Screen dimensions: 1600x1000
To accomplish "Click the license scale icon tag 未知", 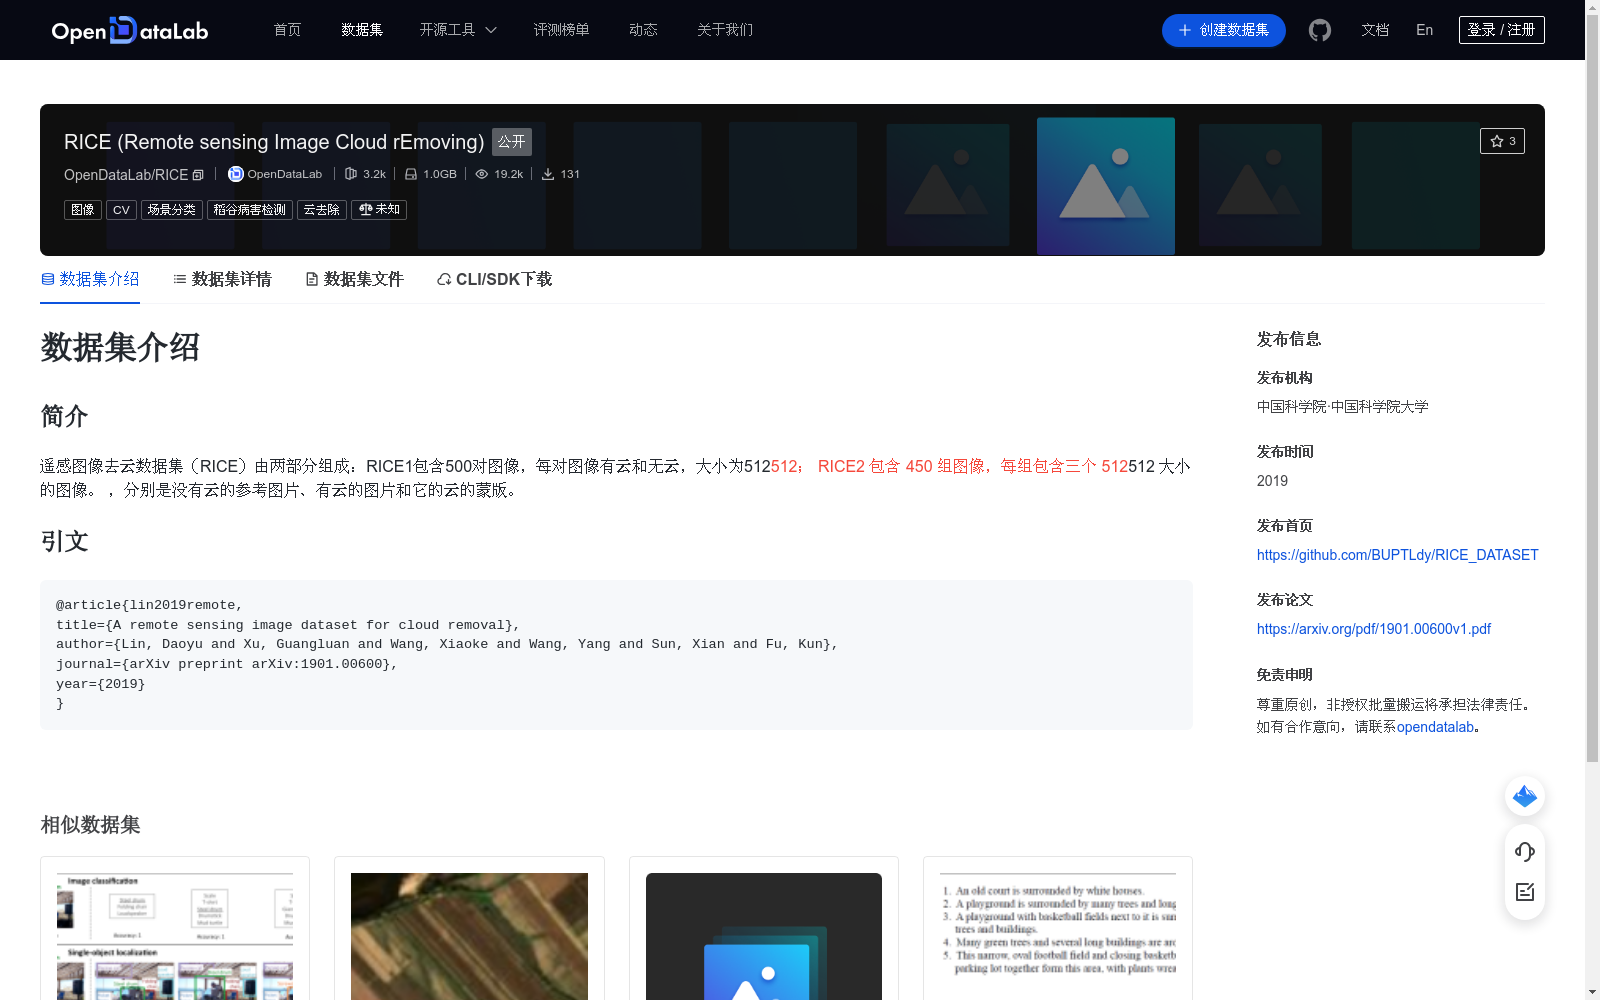I will pyautogui.click(x=379, y=210).
